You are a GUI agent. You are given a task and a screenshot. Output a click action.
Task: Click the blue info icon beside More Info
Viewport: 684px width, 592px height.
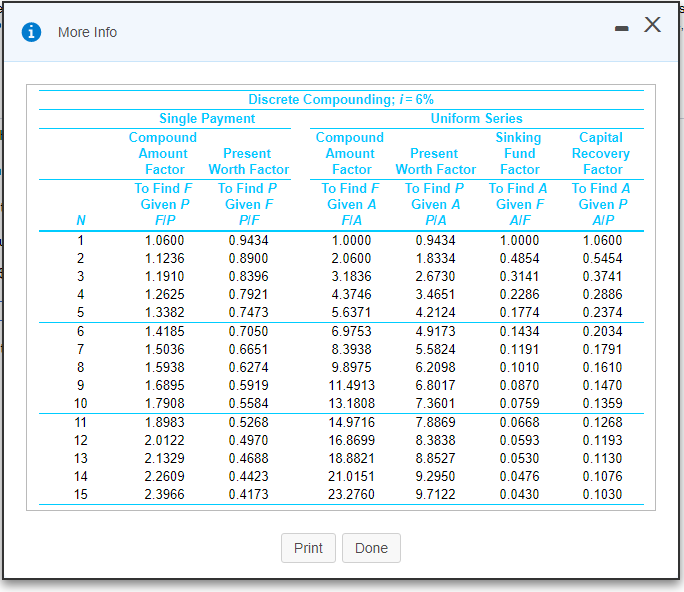click(31, 32)
